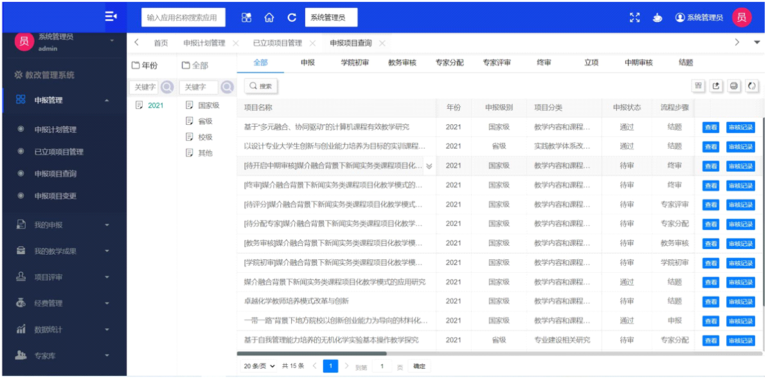Open 申报项目变更 in the sidebar
The image size is (768, 379).
pyautogui.click(x=55, y=196)
